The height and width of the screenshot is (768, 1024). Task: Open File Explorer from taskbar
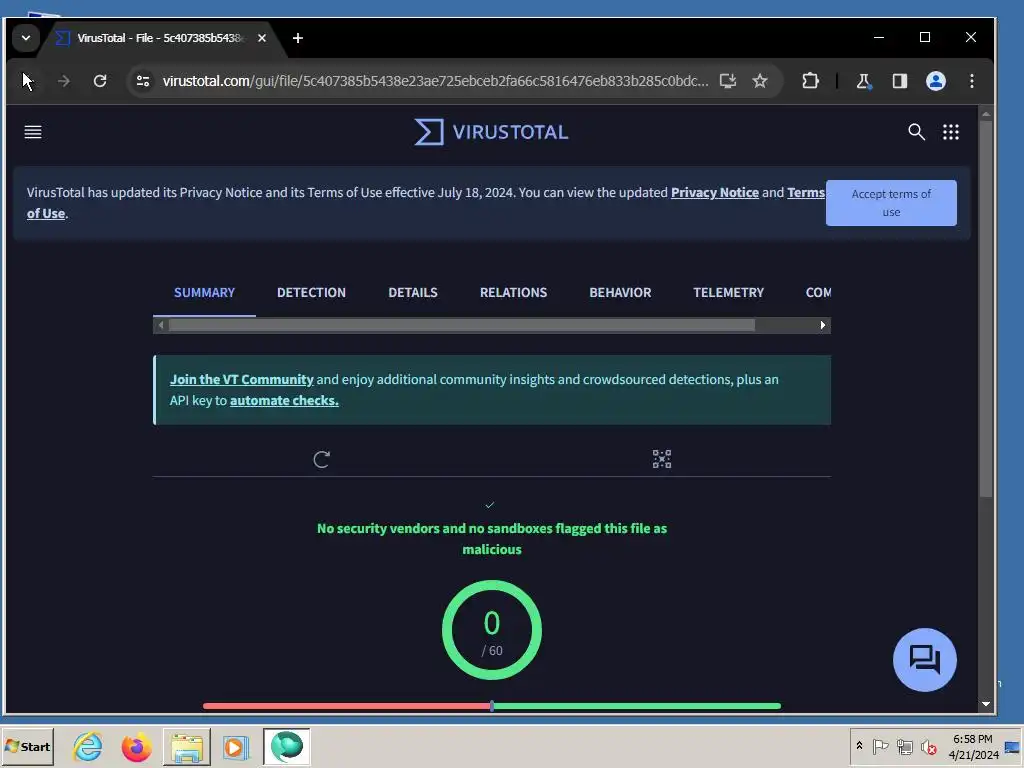pyautogui.click(x=187, y=746)
